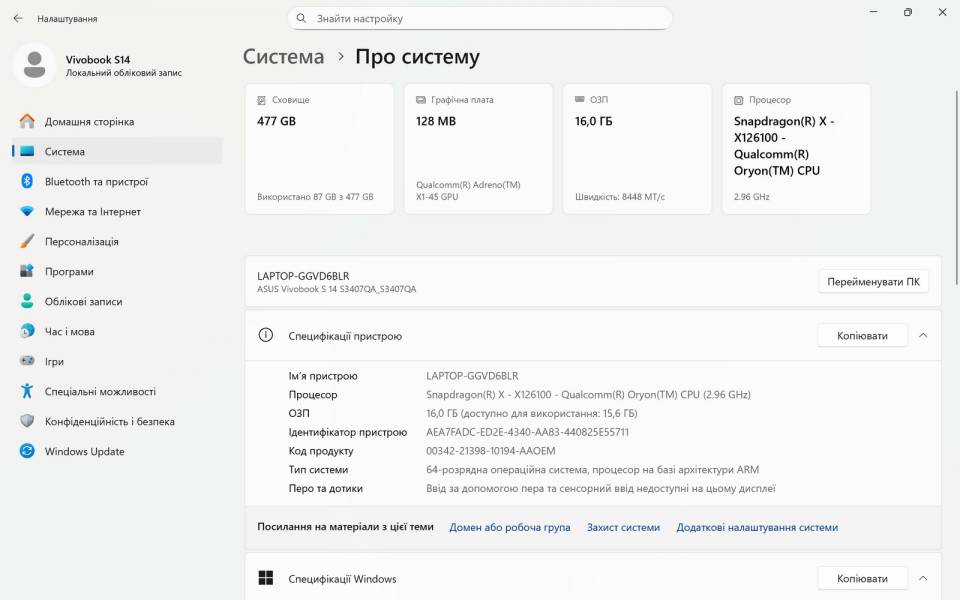Collapse the Специфікації пристрою section
960x600 pixels.
[922, 335]
